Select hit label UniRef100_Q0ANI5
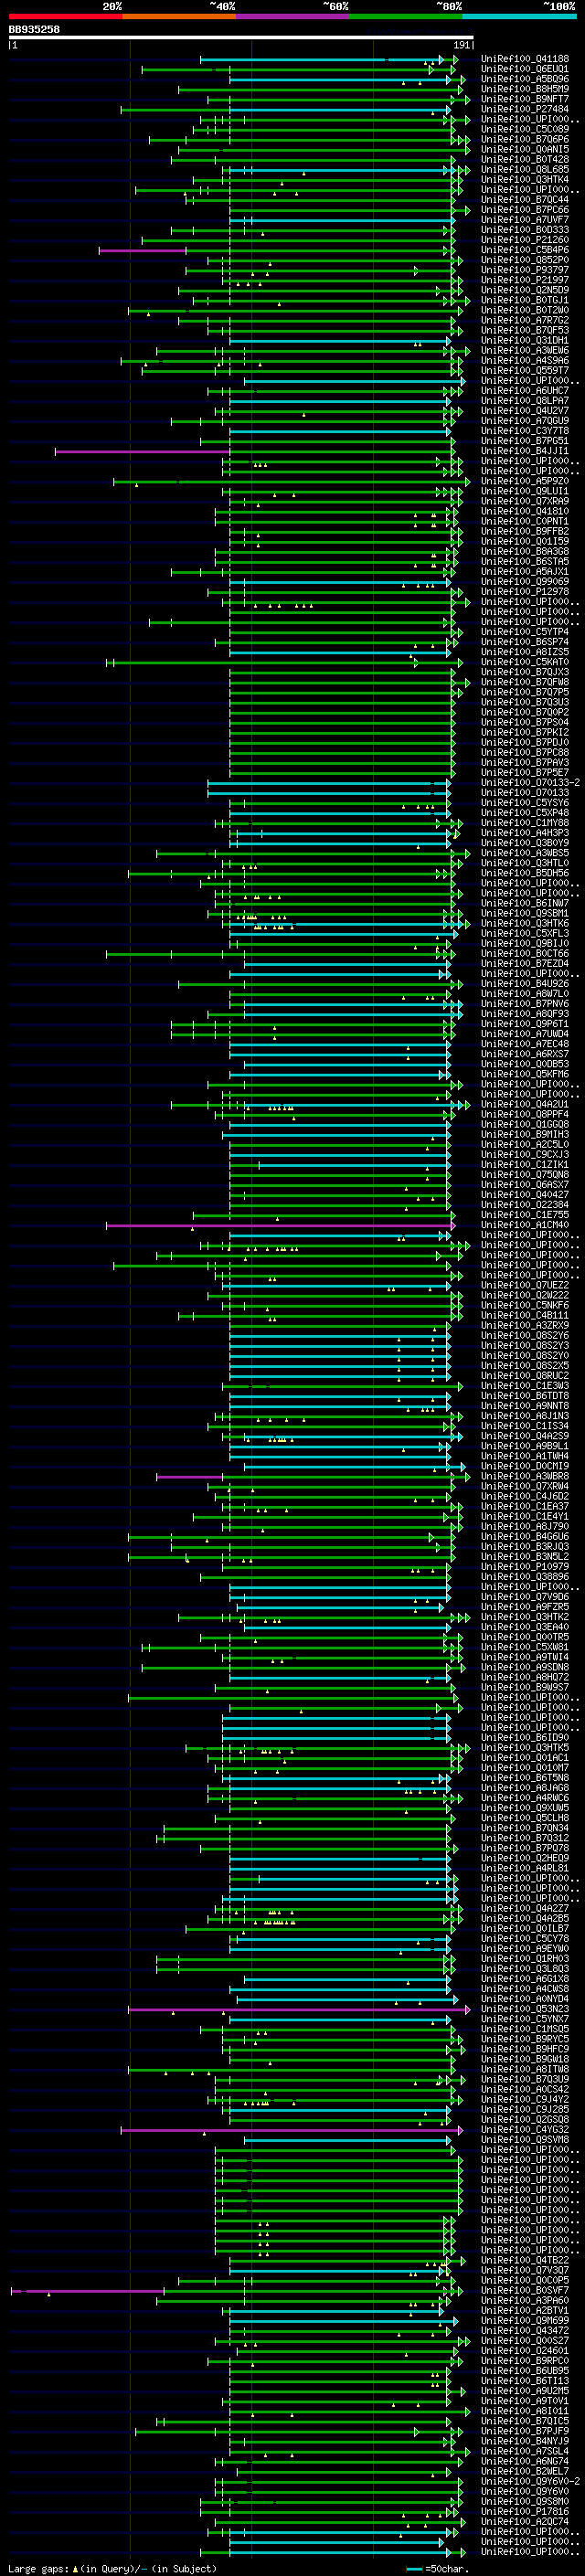Screen dimensions: 585x2576 click(525, 149)
